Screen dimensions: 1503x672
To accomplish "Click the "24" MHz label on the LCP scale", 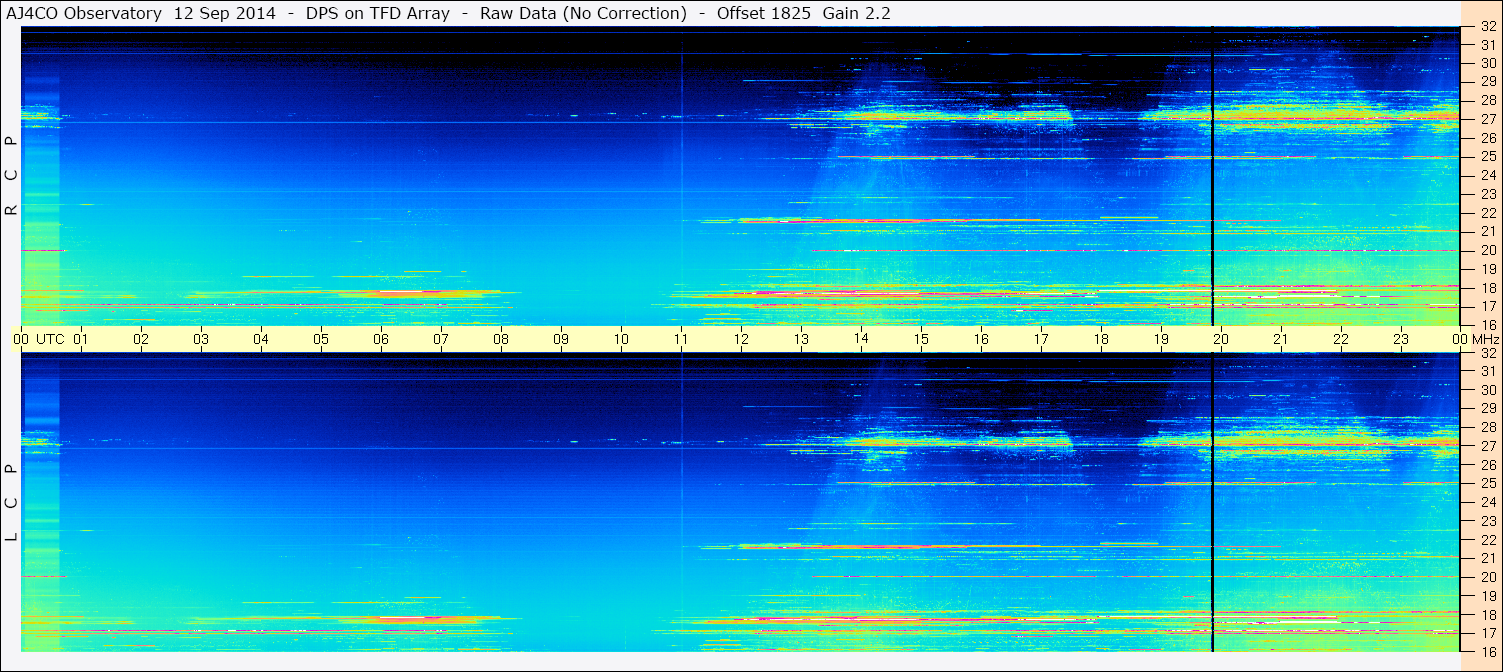I will pyautogui.click(x=1488, y=502).
